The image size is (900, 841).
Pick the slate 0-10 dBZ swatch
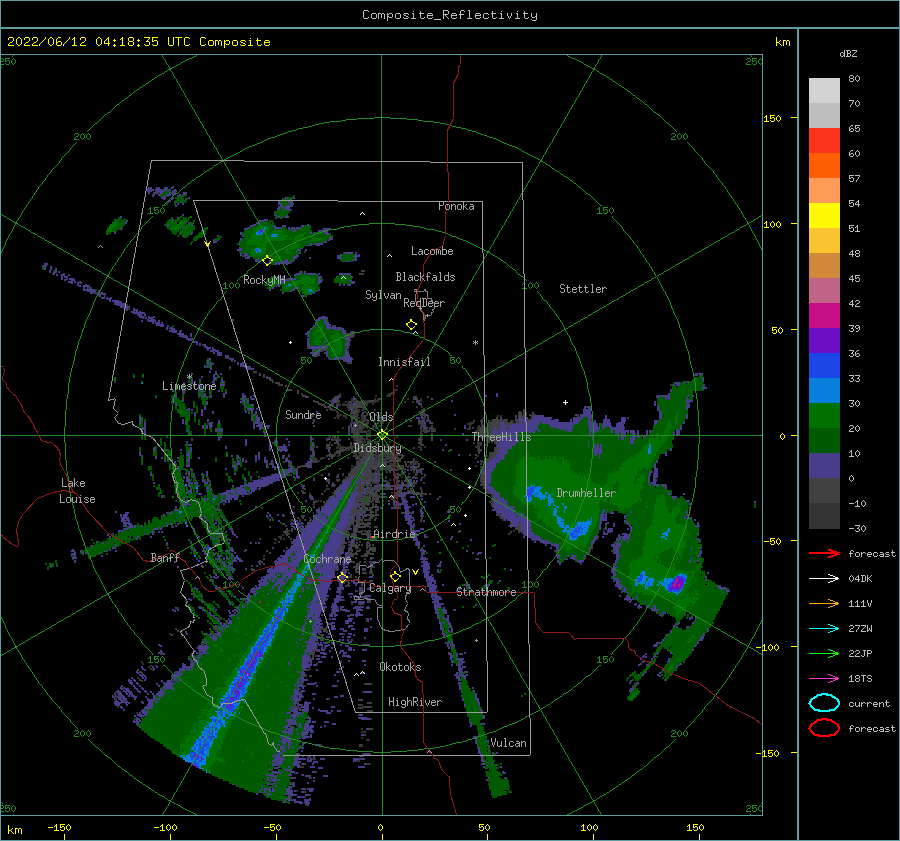(824, 465)
